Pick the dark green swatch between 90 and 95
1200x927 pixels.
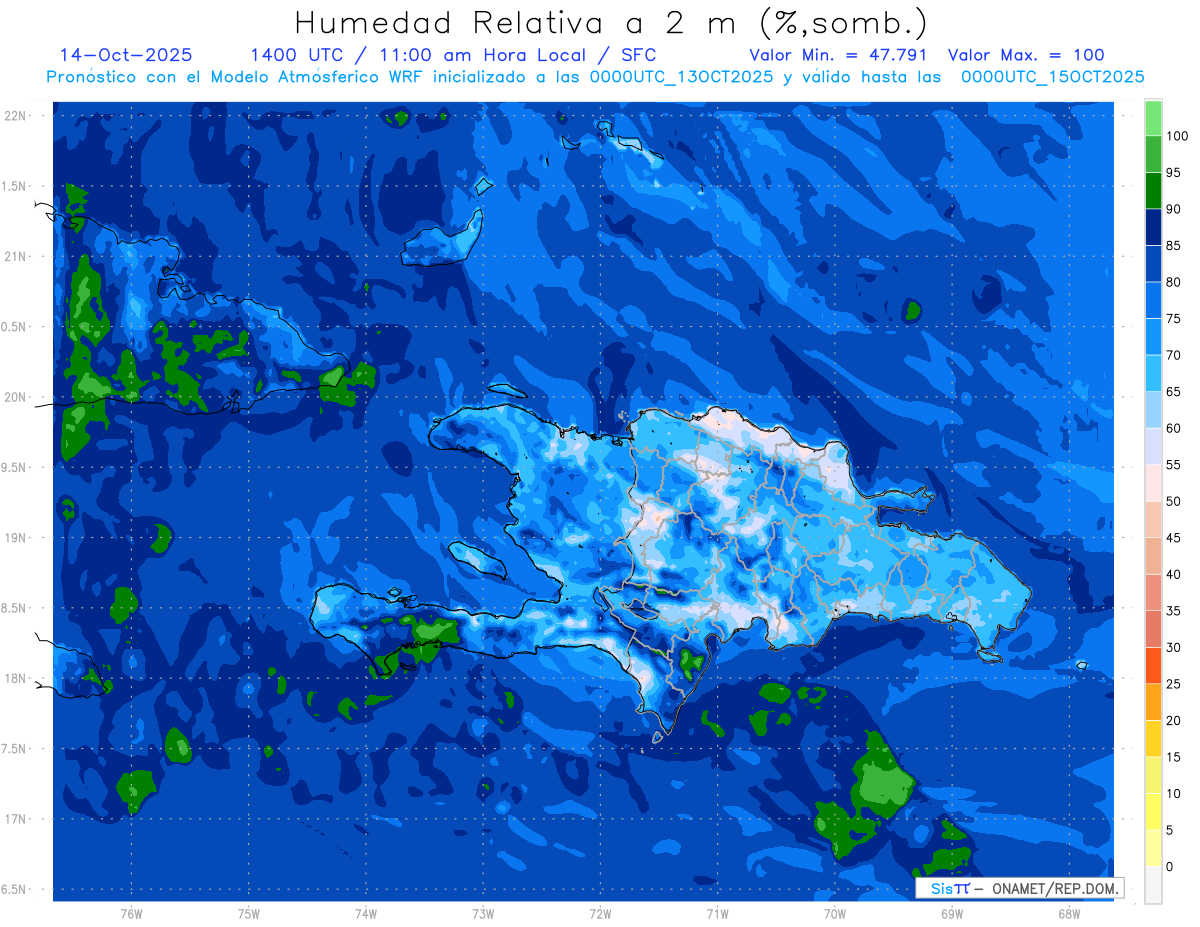pos(1153,190)
